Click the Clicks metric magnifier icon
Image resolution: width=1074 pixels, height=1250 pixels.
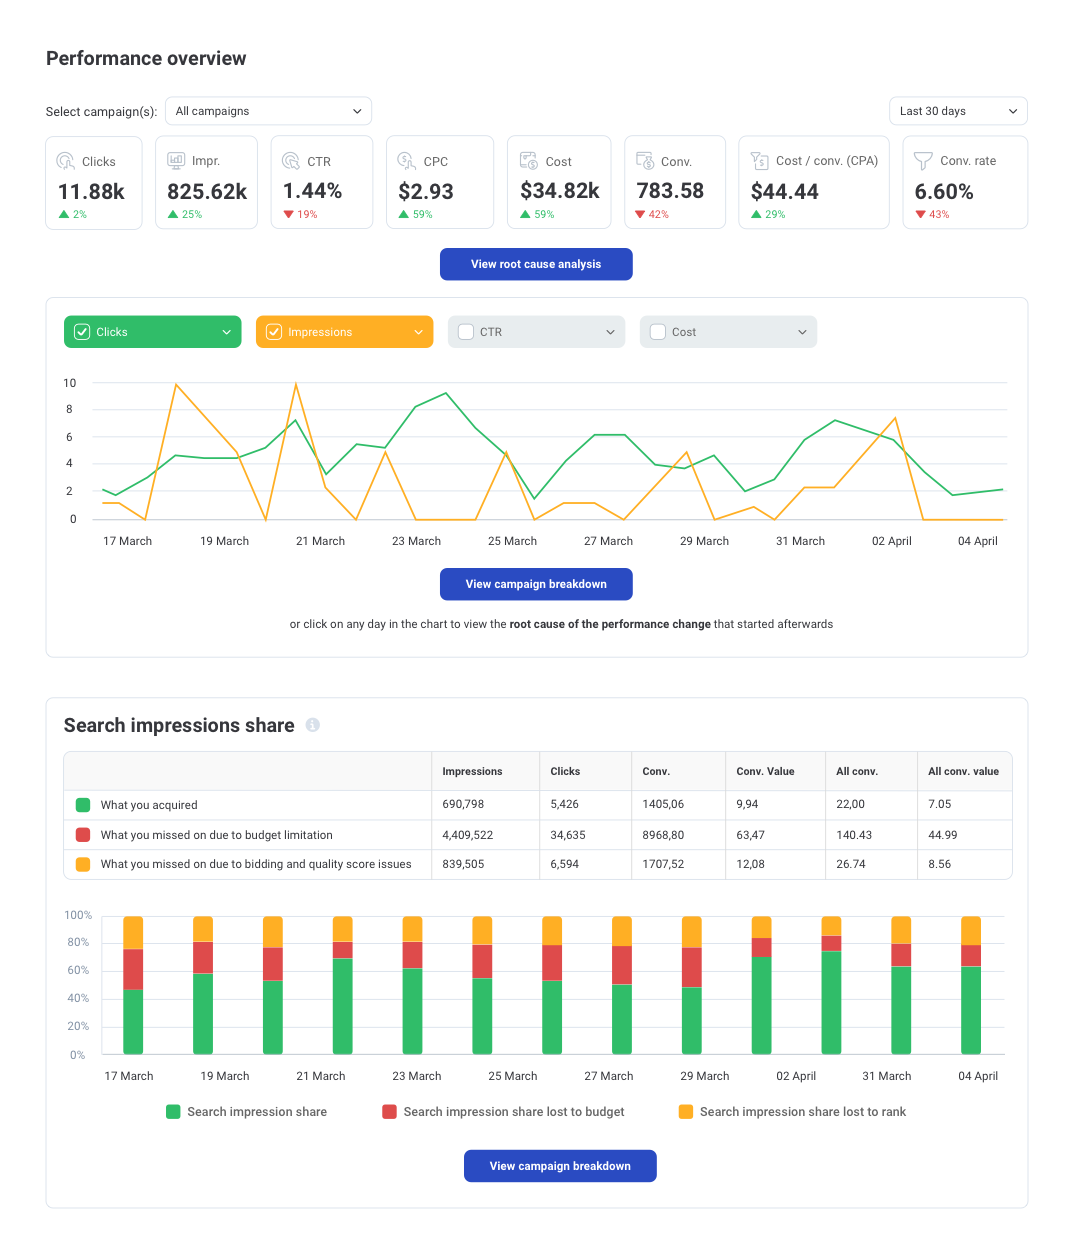click(64, 161)
